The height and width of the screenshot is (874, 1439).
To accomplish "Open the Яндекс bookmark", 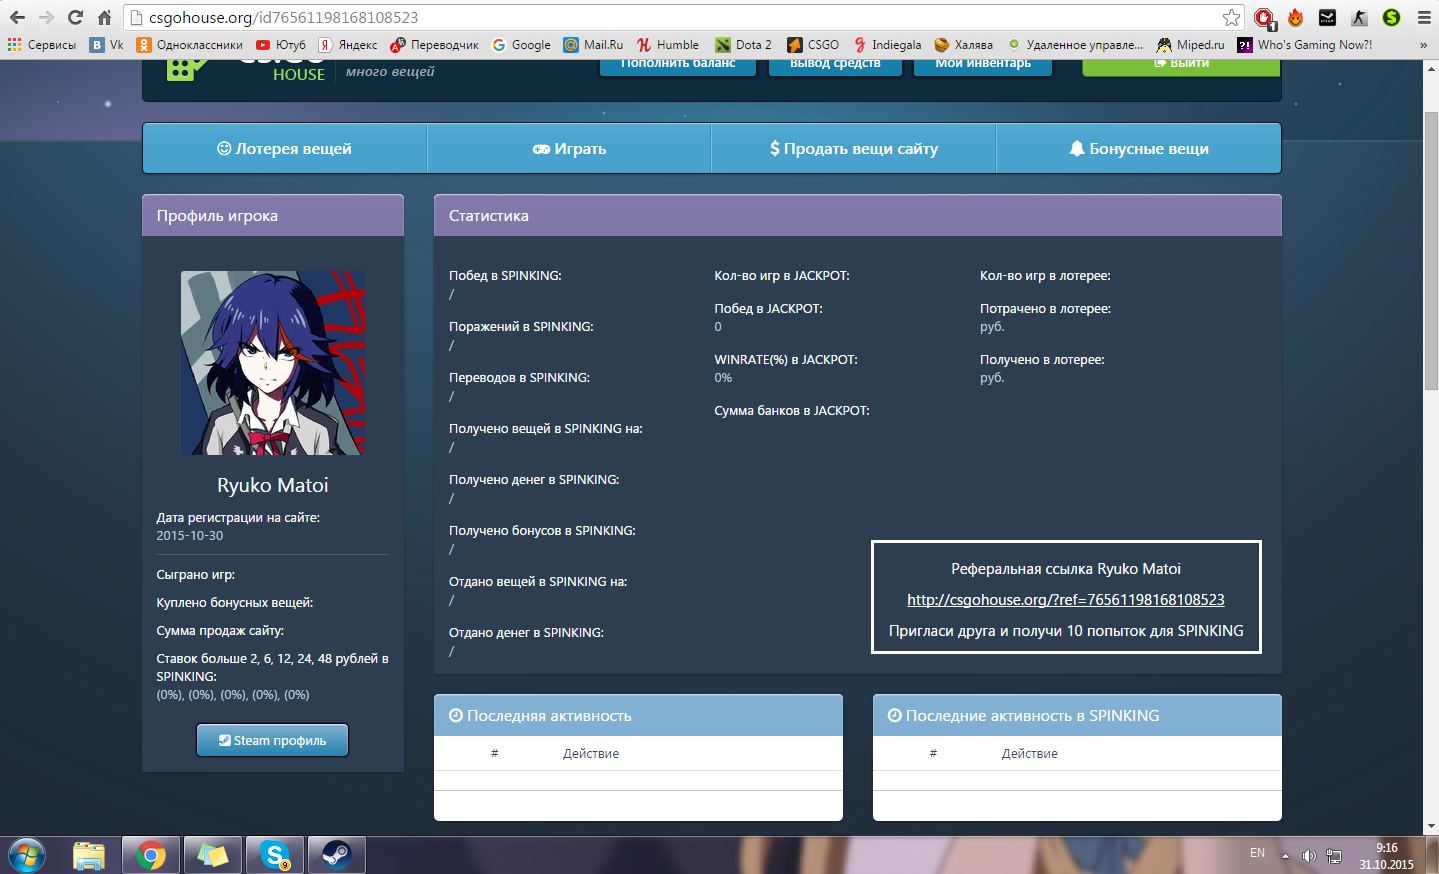I will click(x=348, y=45).
